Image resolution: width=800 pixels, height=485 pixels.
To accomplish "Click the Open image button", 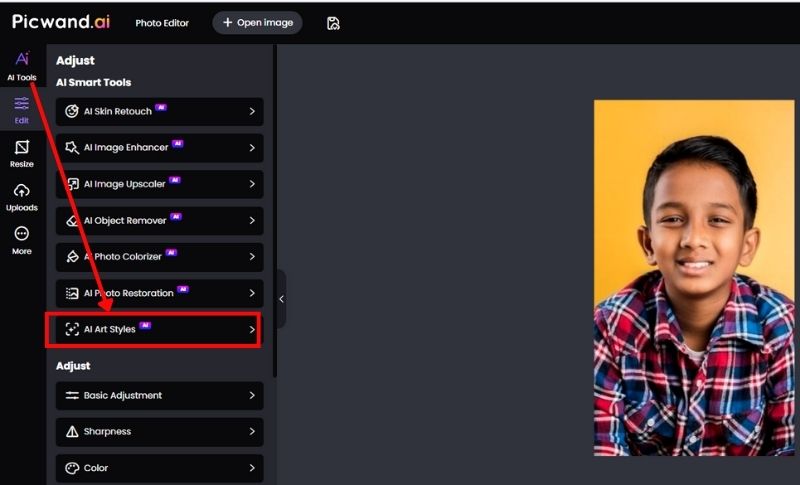I will click(257, 23).
